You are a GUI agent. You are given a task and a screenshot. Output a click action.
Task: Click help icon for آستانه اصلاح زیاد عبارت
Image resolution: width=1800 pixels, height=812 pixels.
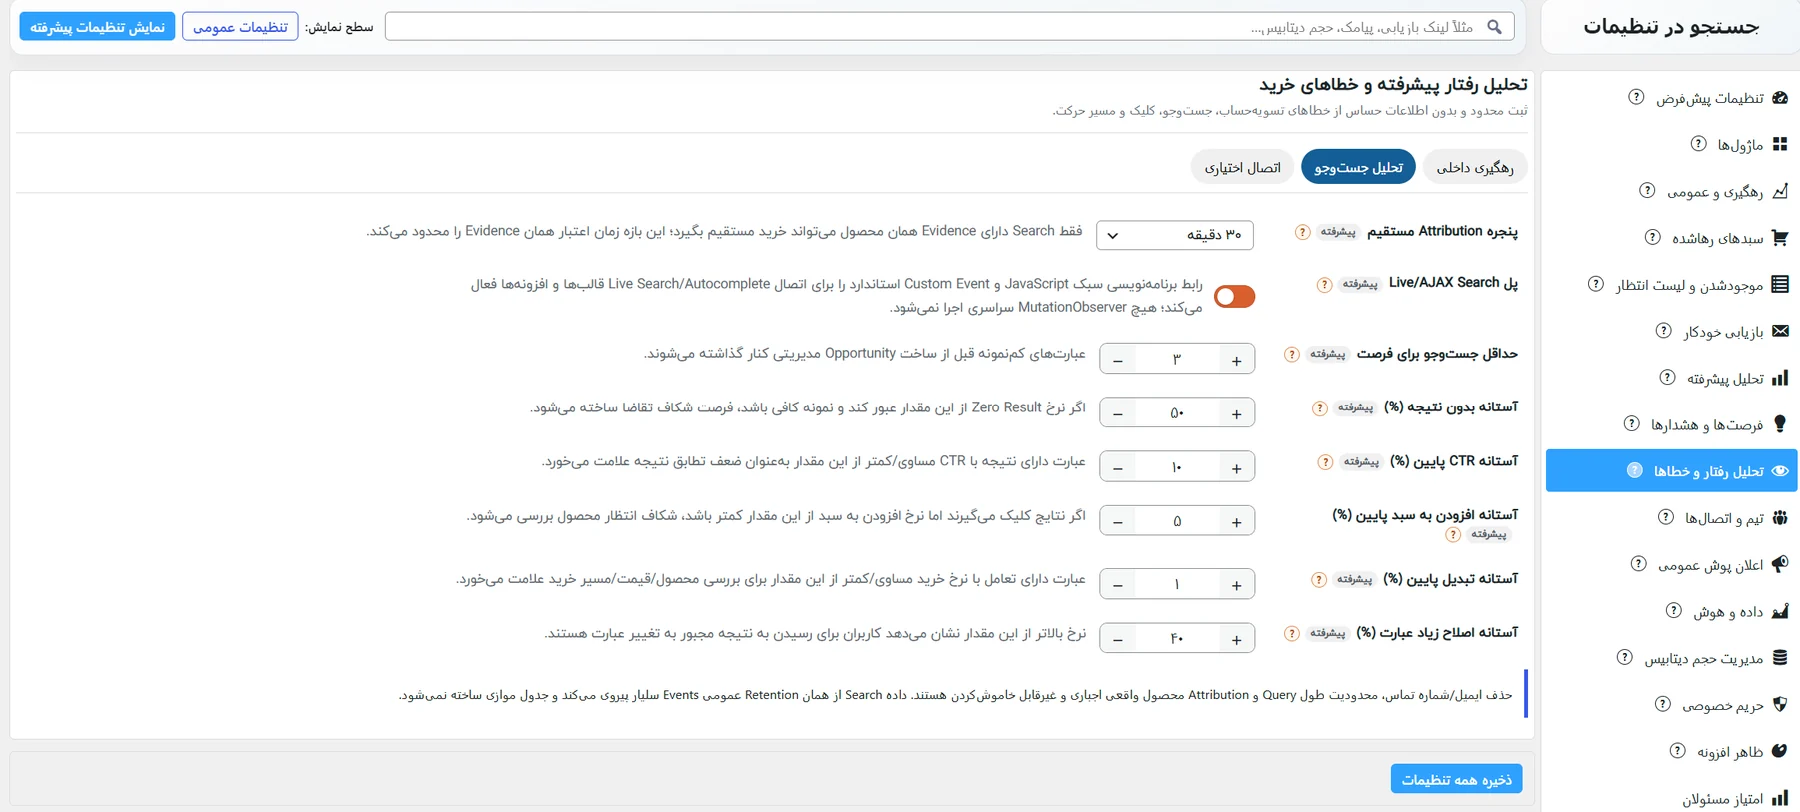point(1292,633)
